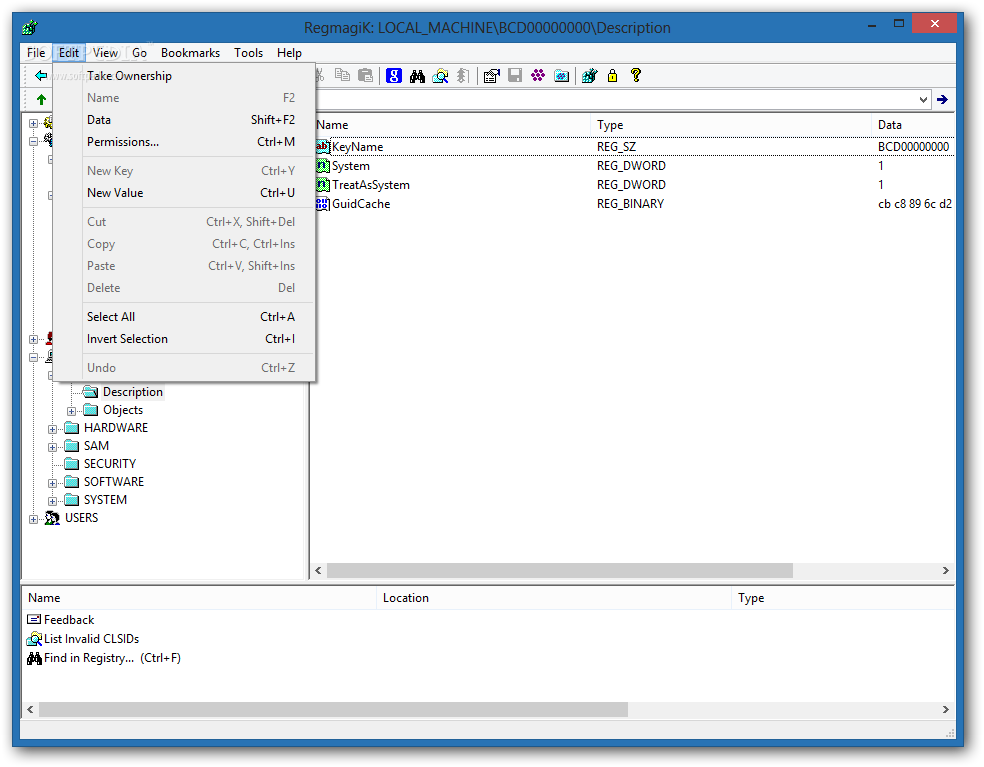Expand the SOFTWARE tree node

click(53, 483)
